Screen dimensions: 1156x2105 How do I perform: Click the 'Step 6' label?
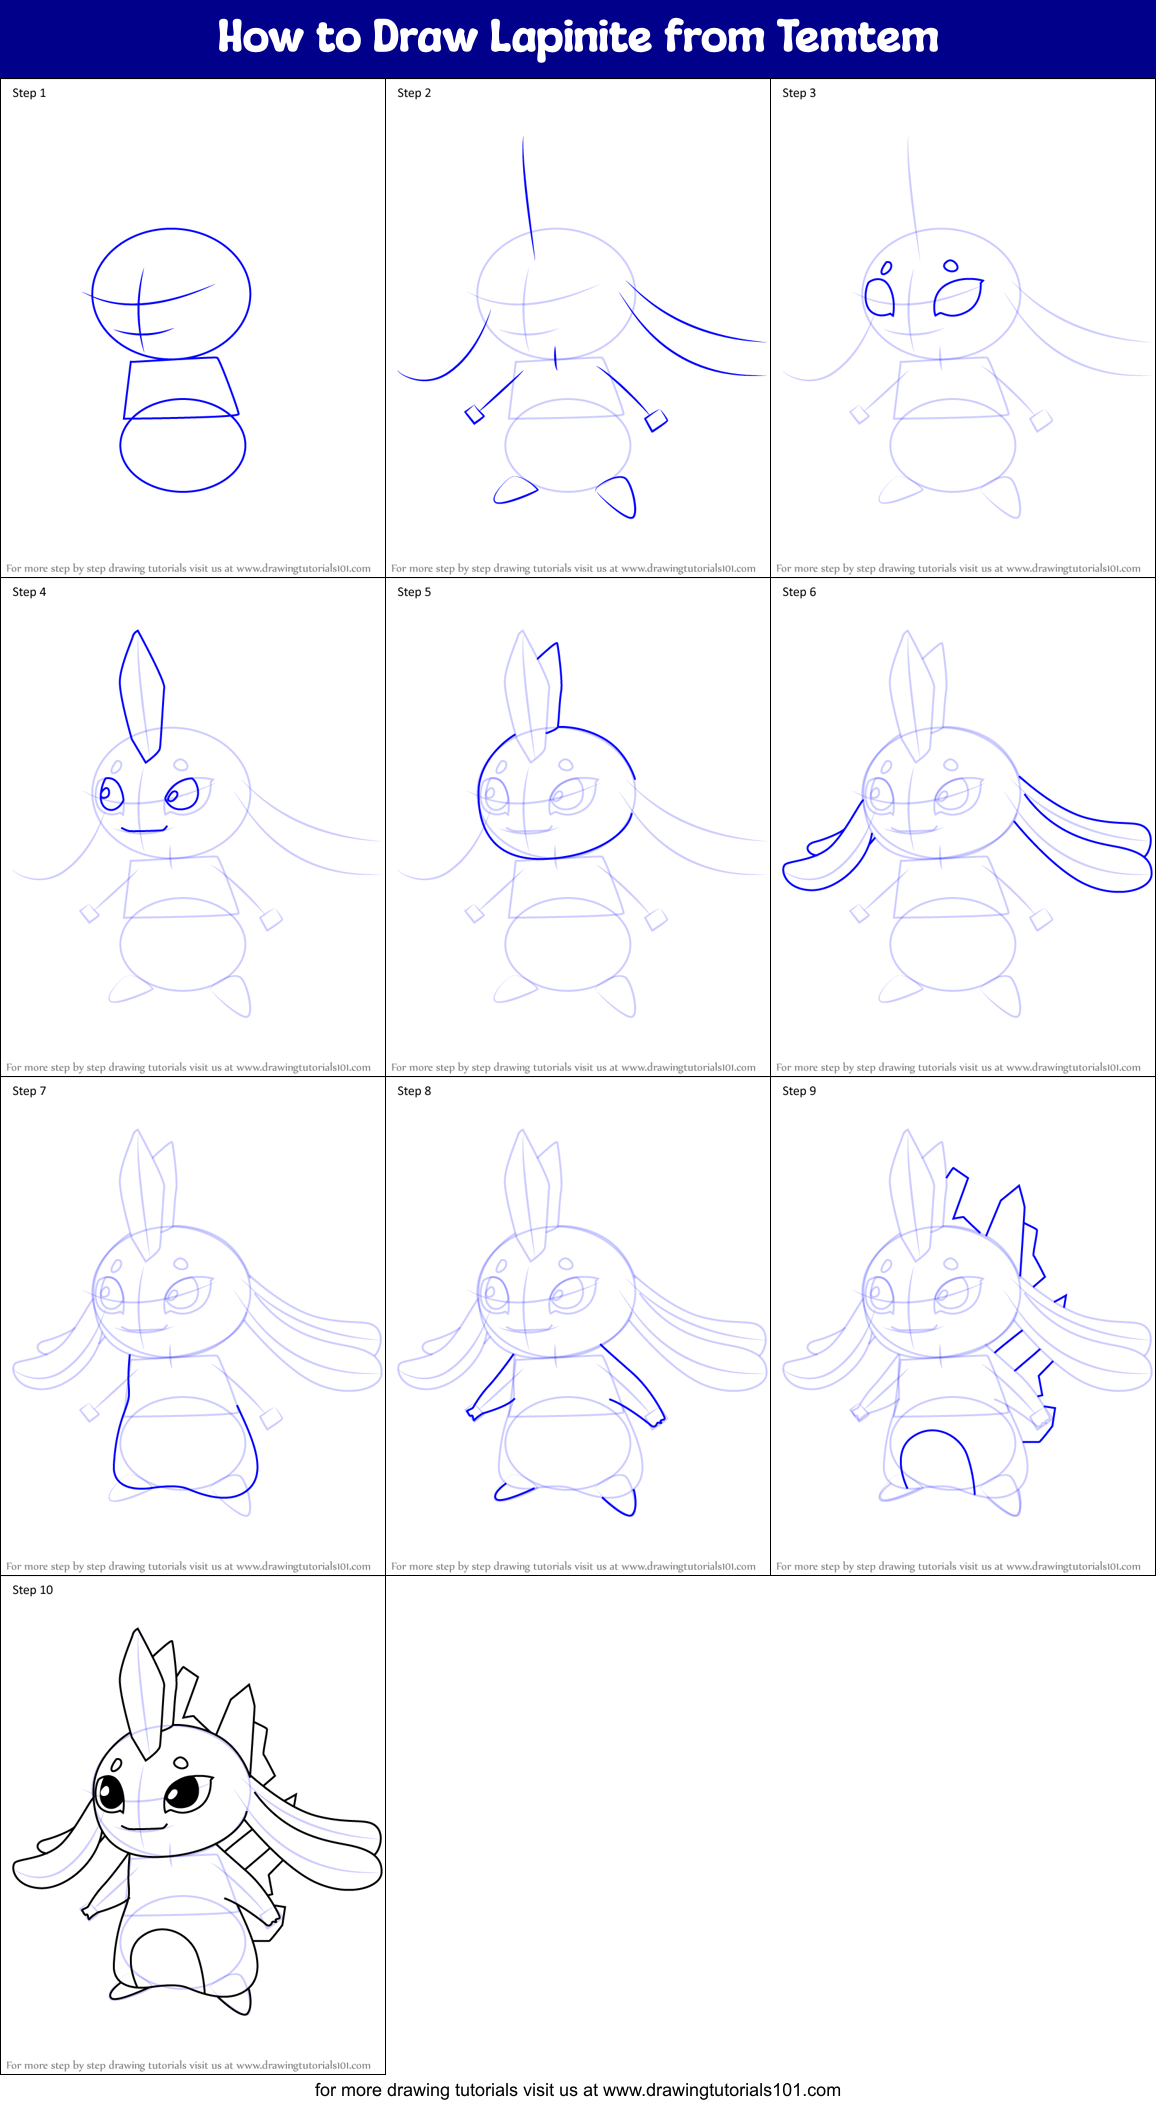(799, 592)
